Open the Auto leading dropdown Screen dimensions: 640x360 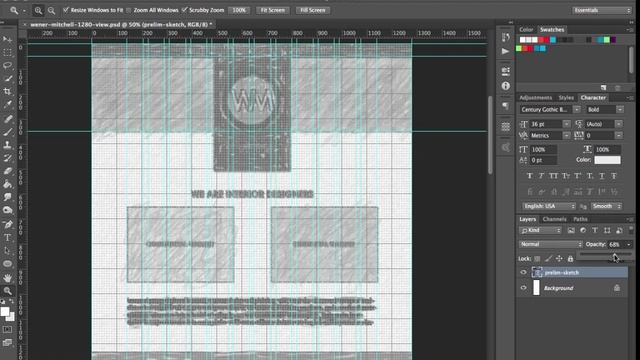coord(619,124)
